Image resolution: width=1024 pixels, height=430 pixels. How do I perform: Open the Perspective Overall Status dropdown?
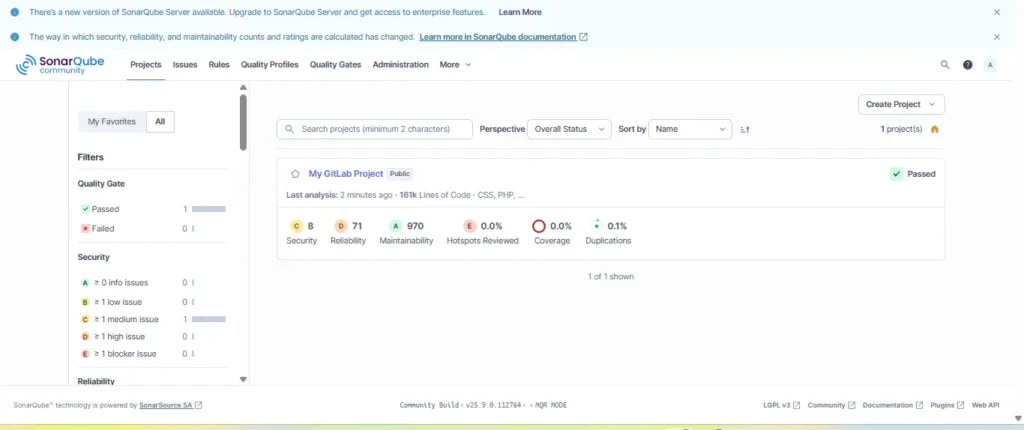click(569, 129)
